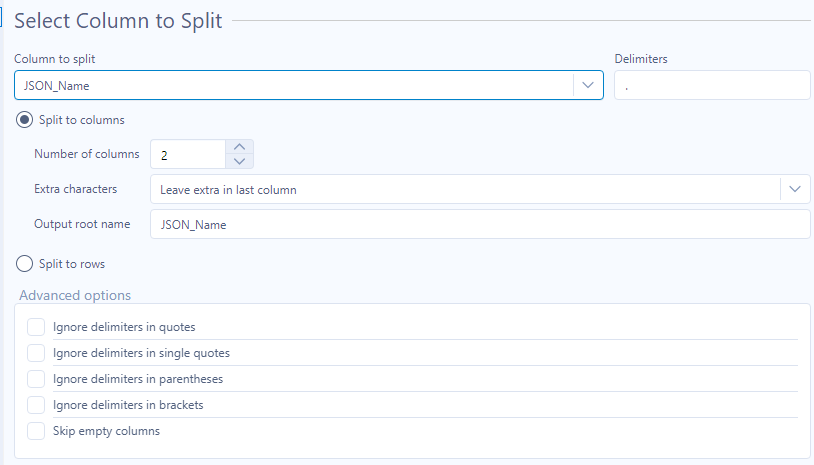Click the Number of columns value field
Image resolution: width=814 pixels, height=465 pixels.
188,154
